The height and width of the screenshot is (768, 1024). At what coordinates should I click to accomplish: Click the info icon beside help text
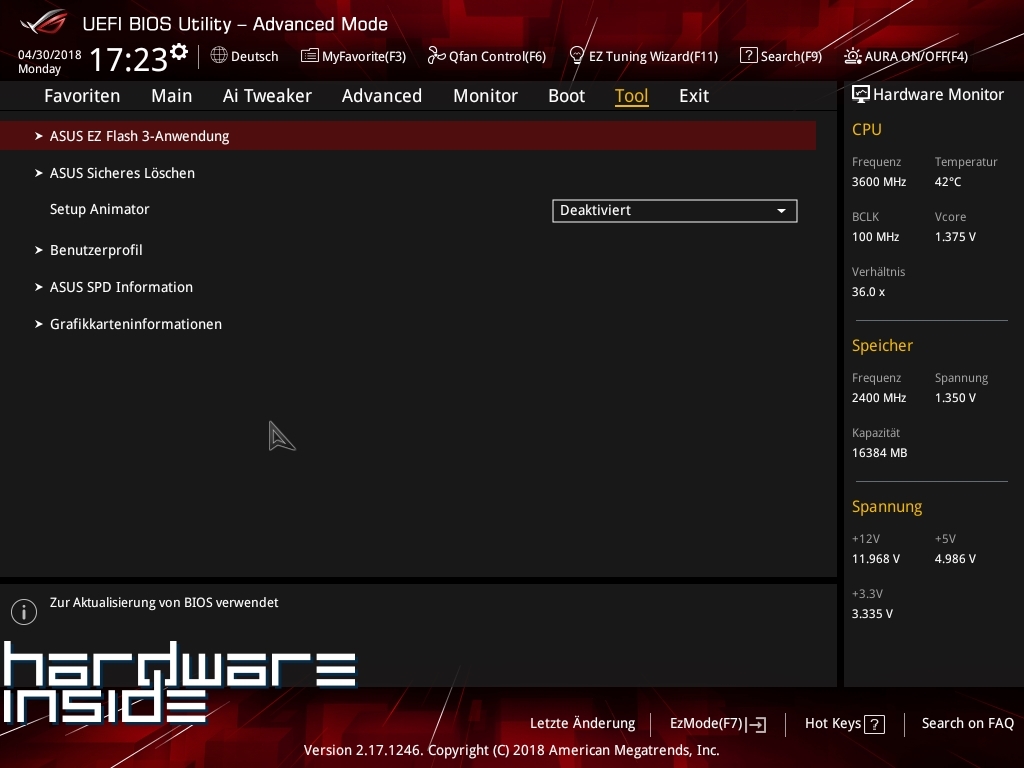(24, 612)
